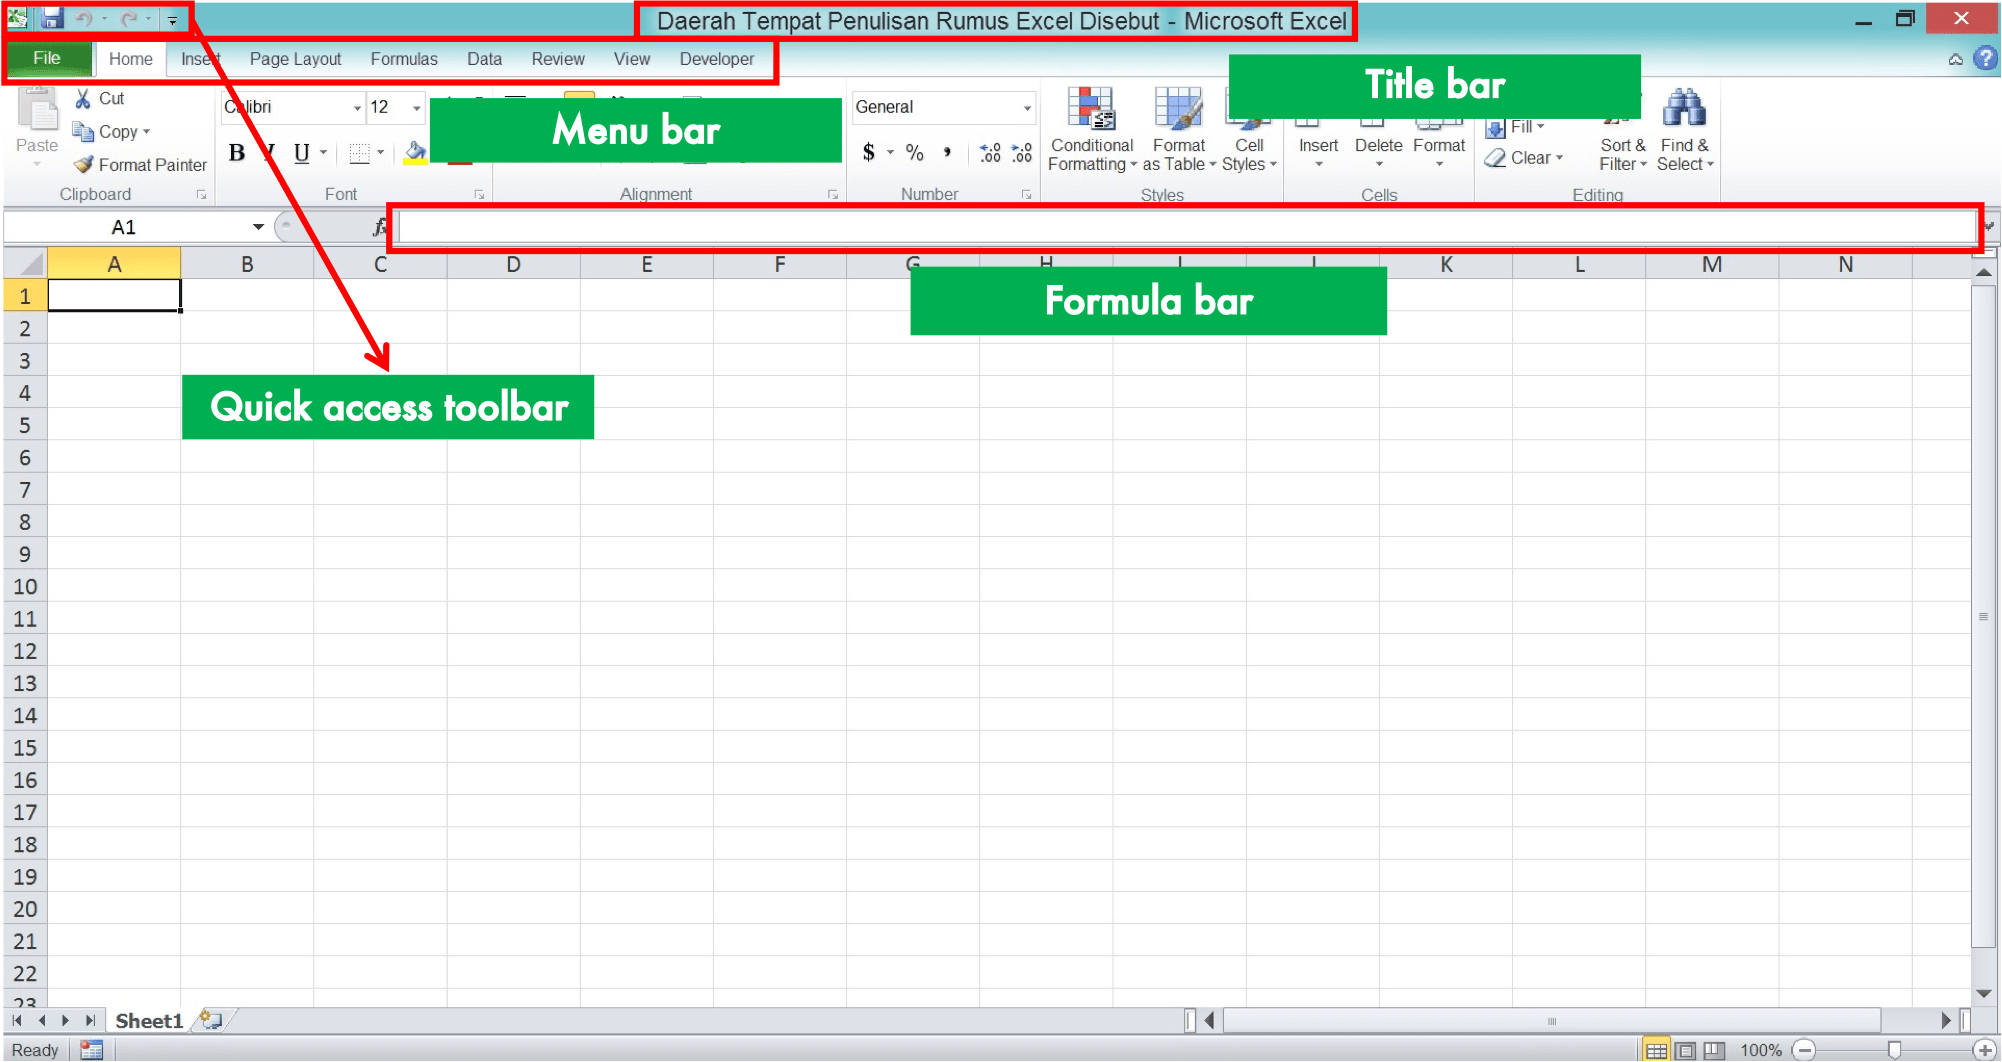This screenshot has height=1062, width=2002.
Task: Open Alignment group dialog launcher
Action: pyautogui.click(x=833, y=195)
